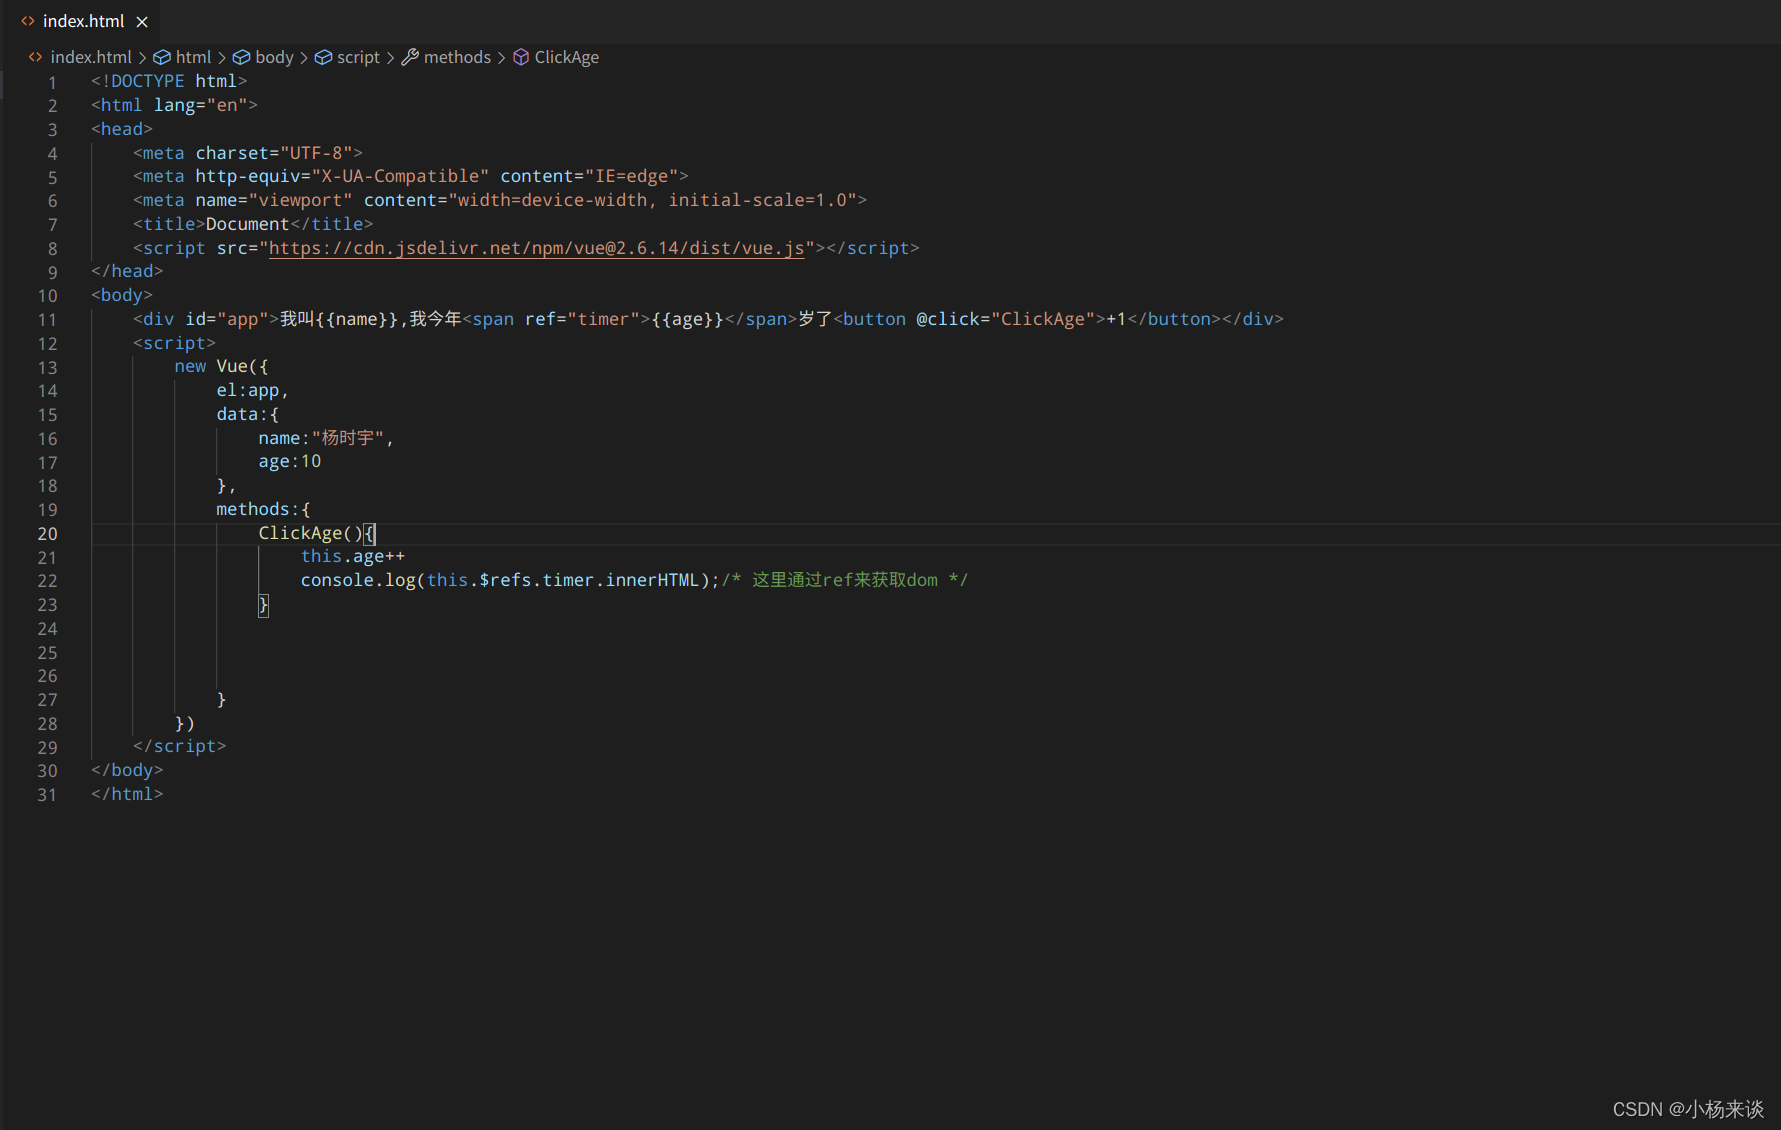Click the cube icon beside 'script' breadcrumb

pyautogui.click(x=323, y=57)
